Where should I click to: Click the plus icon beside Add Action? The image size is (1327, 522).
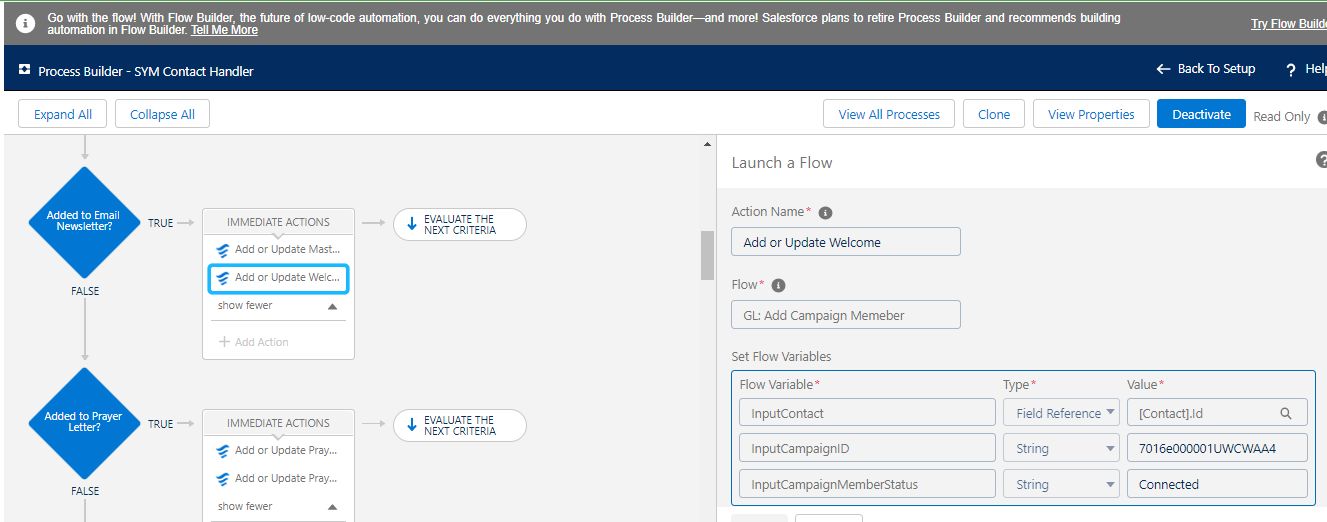coord(224,342)
